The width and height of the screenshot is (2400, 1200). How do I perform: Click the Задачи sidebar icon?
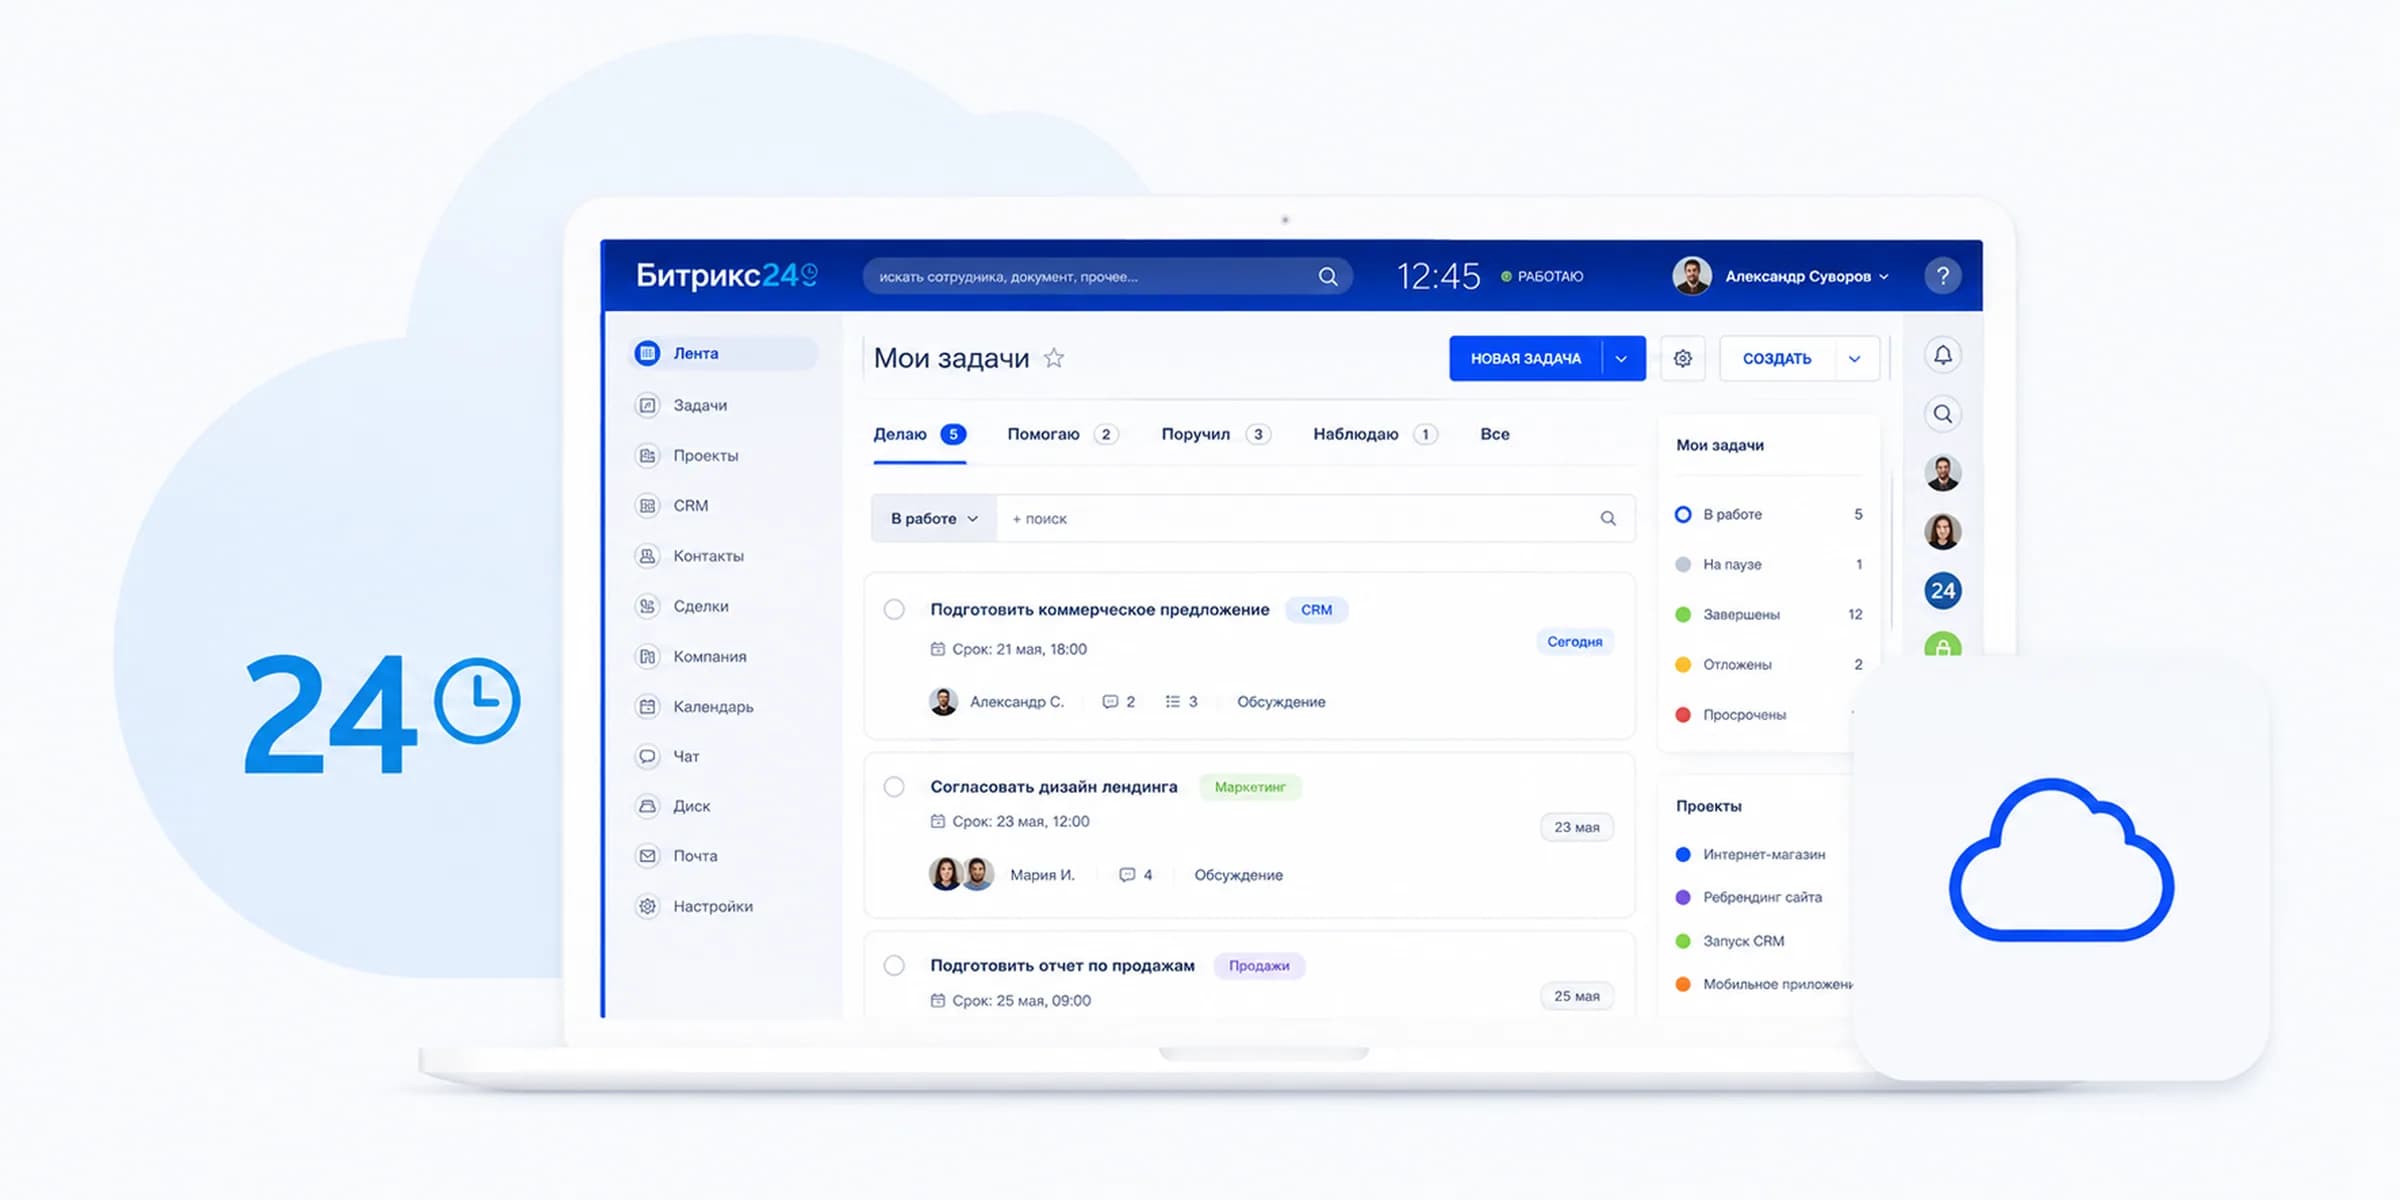pyautogui.click(x=648, y=405)
